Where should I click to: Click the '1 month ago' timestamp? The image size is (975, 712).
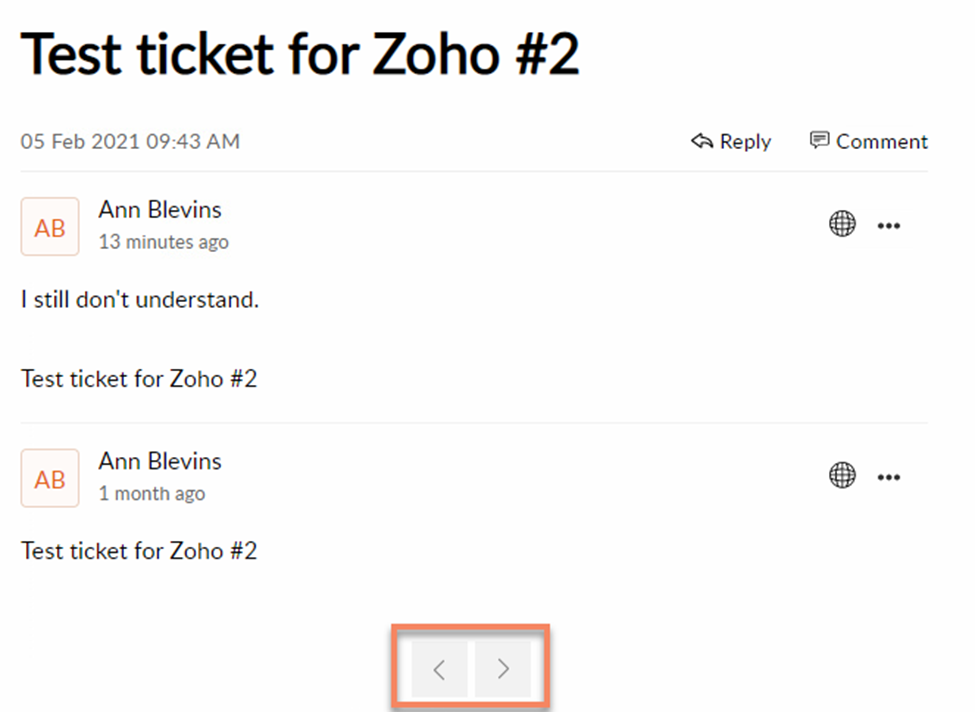tap(152, 493)
